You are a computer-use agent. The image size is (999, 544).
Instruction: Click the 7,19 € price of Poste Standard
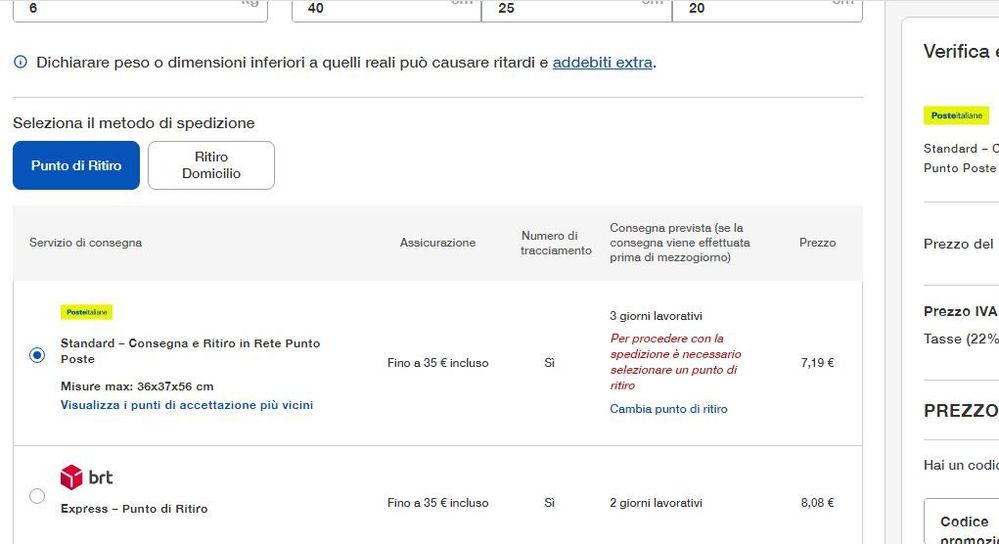tap(817, 362)
